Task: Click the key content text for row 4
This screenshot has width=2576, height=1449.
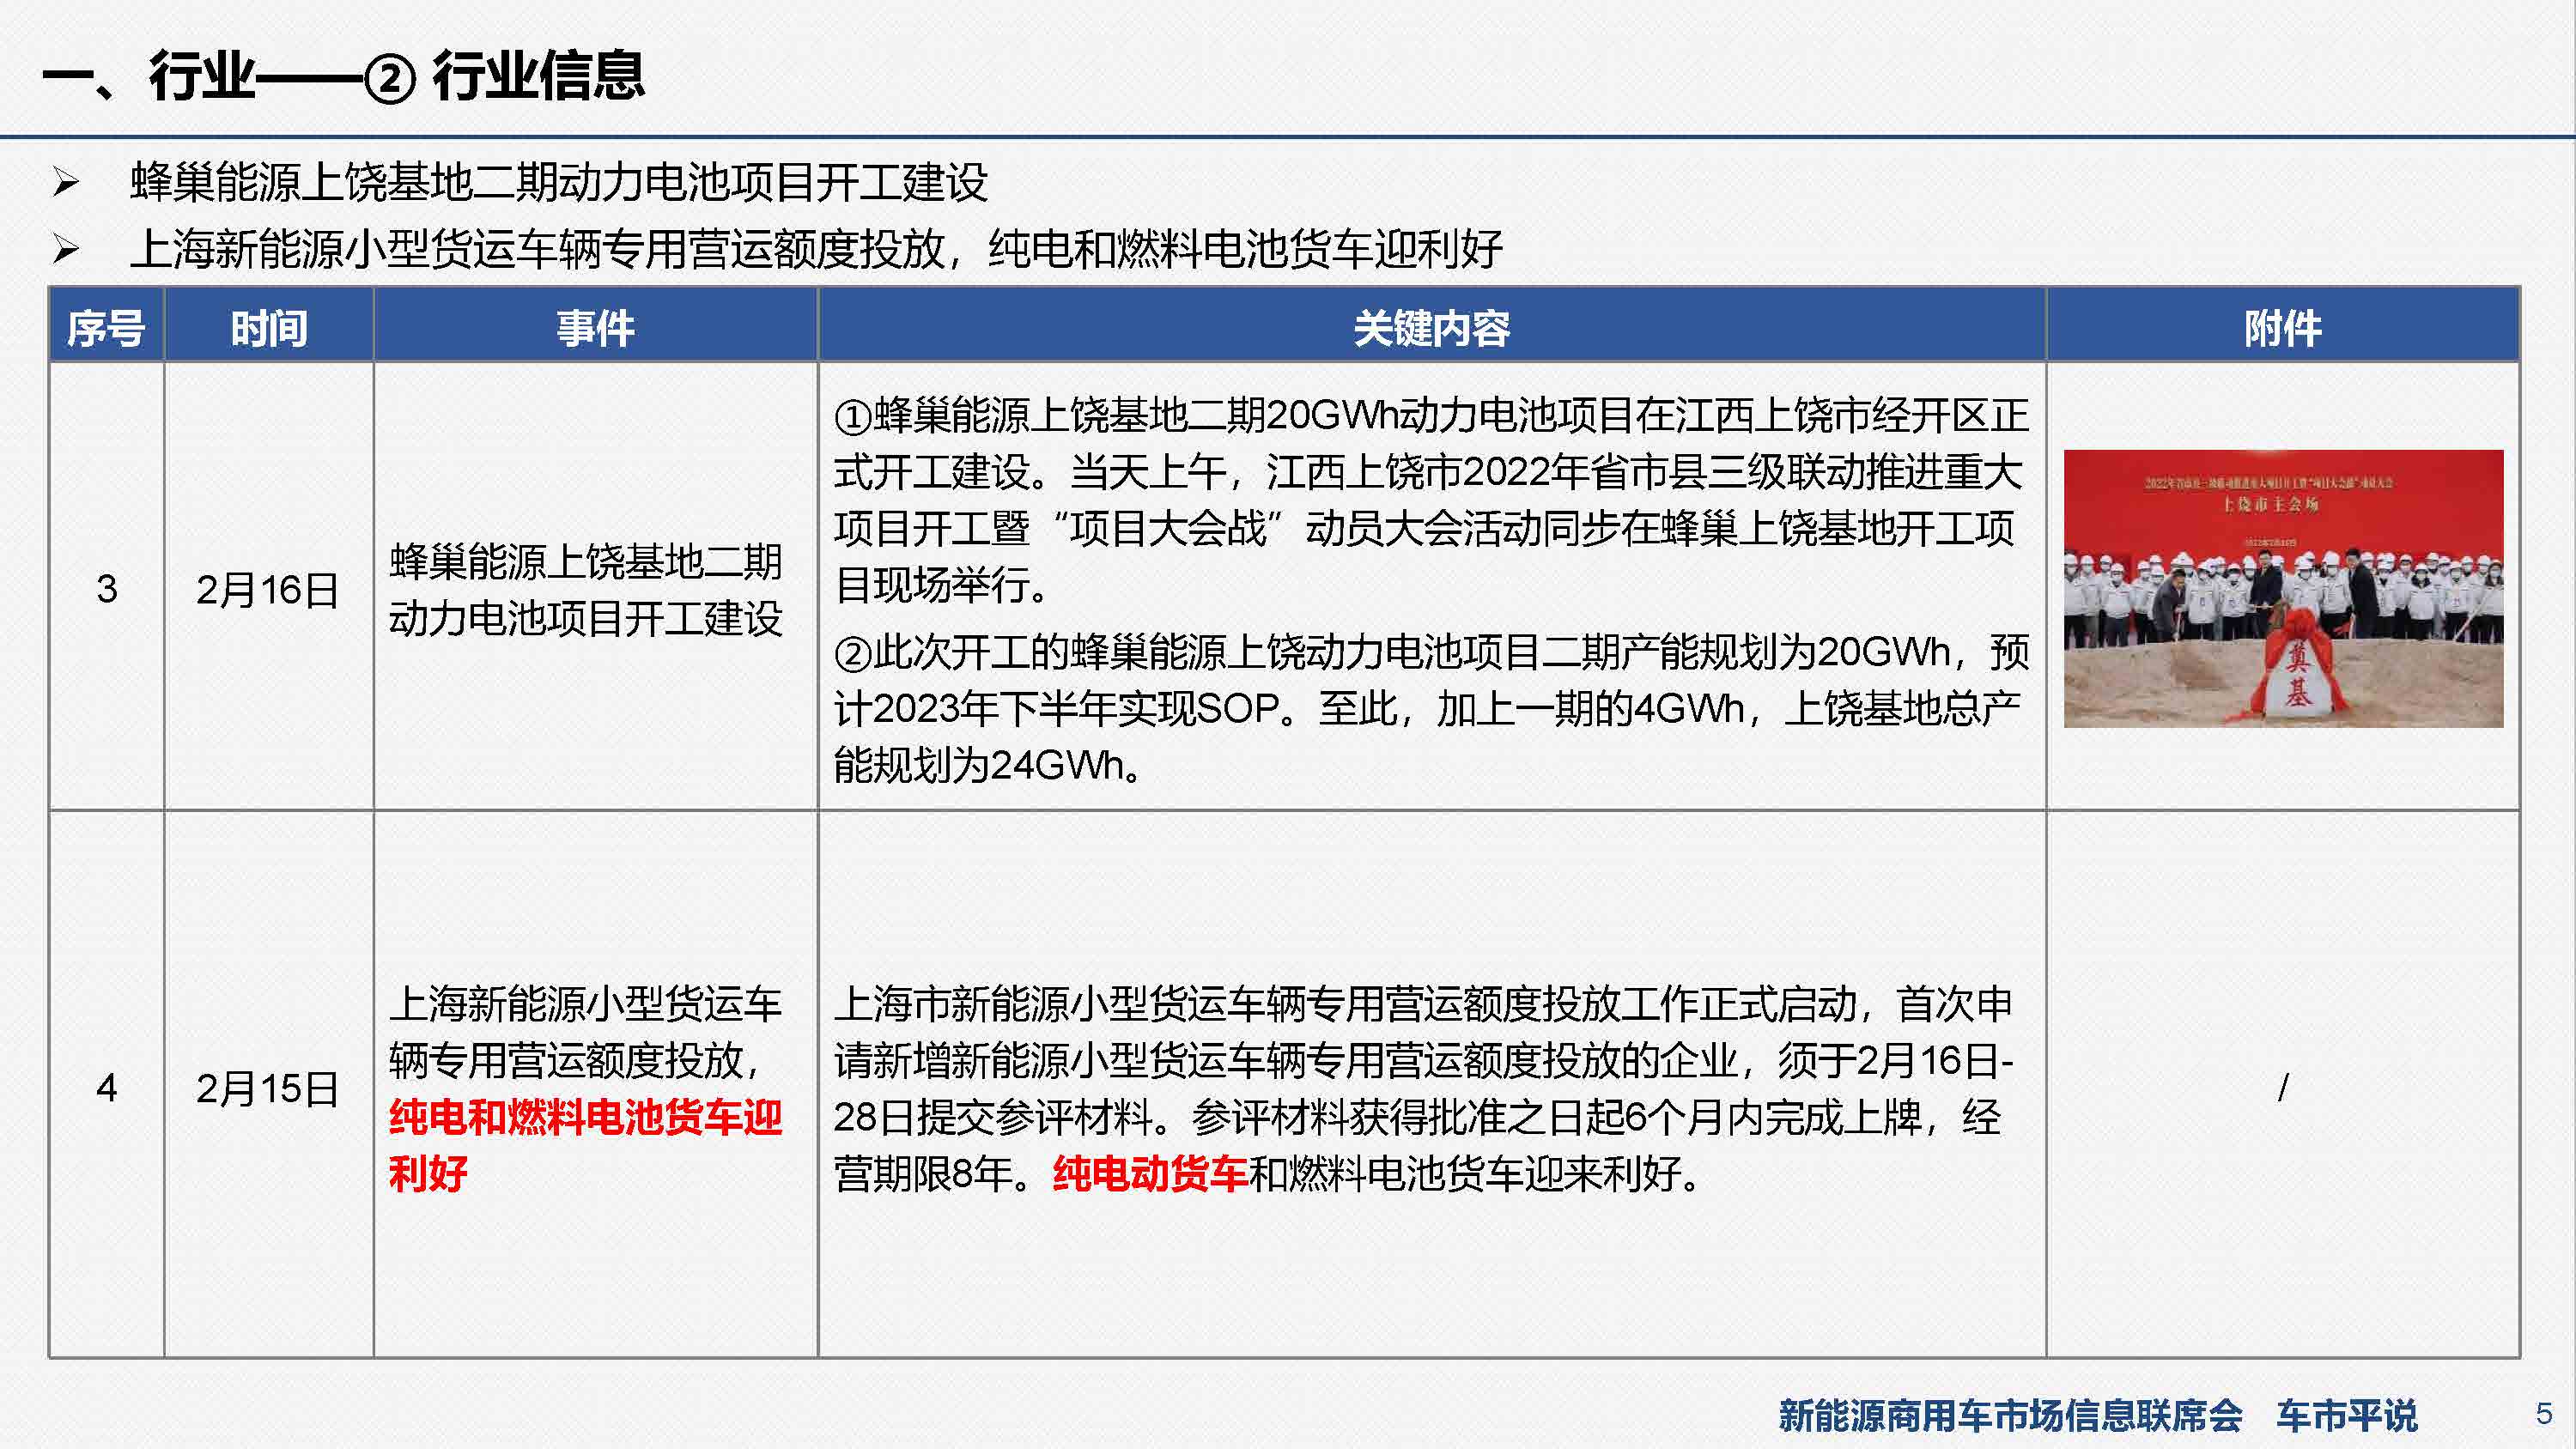Action: pos(1424,1089)
